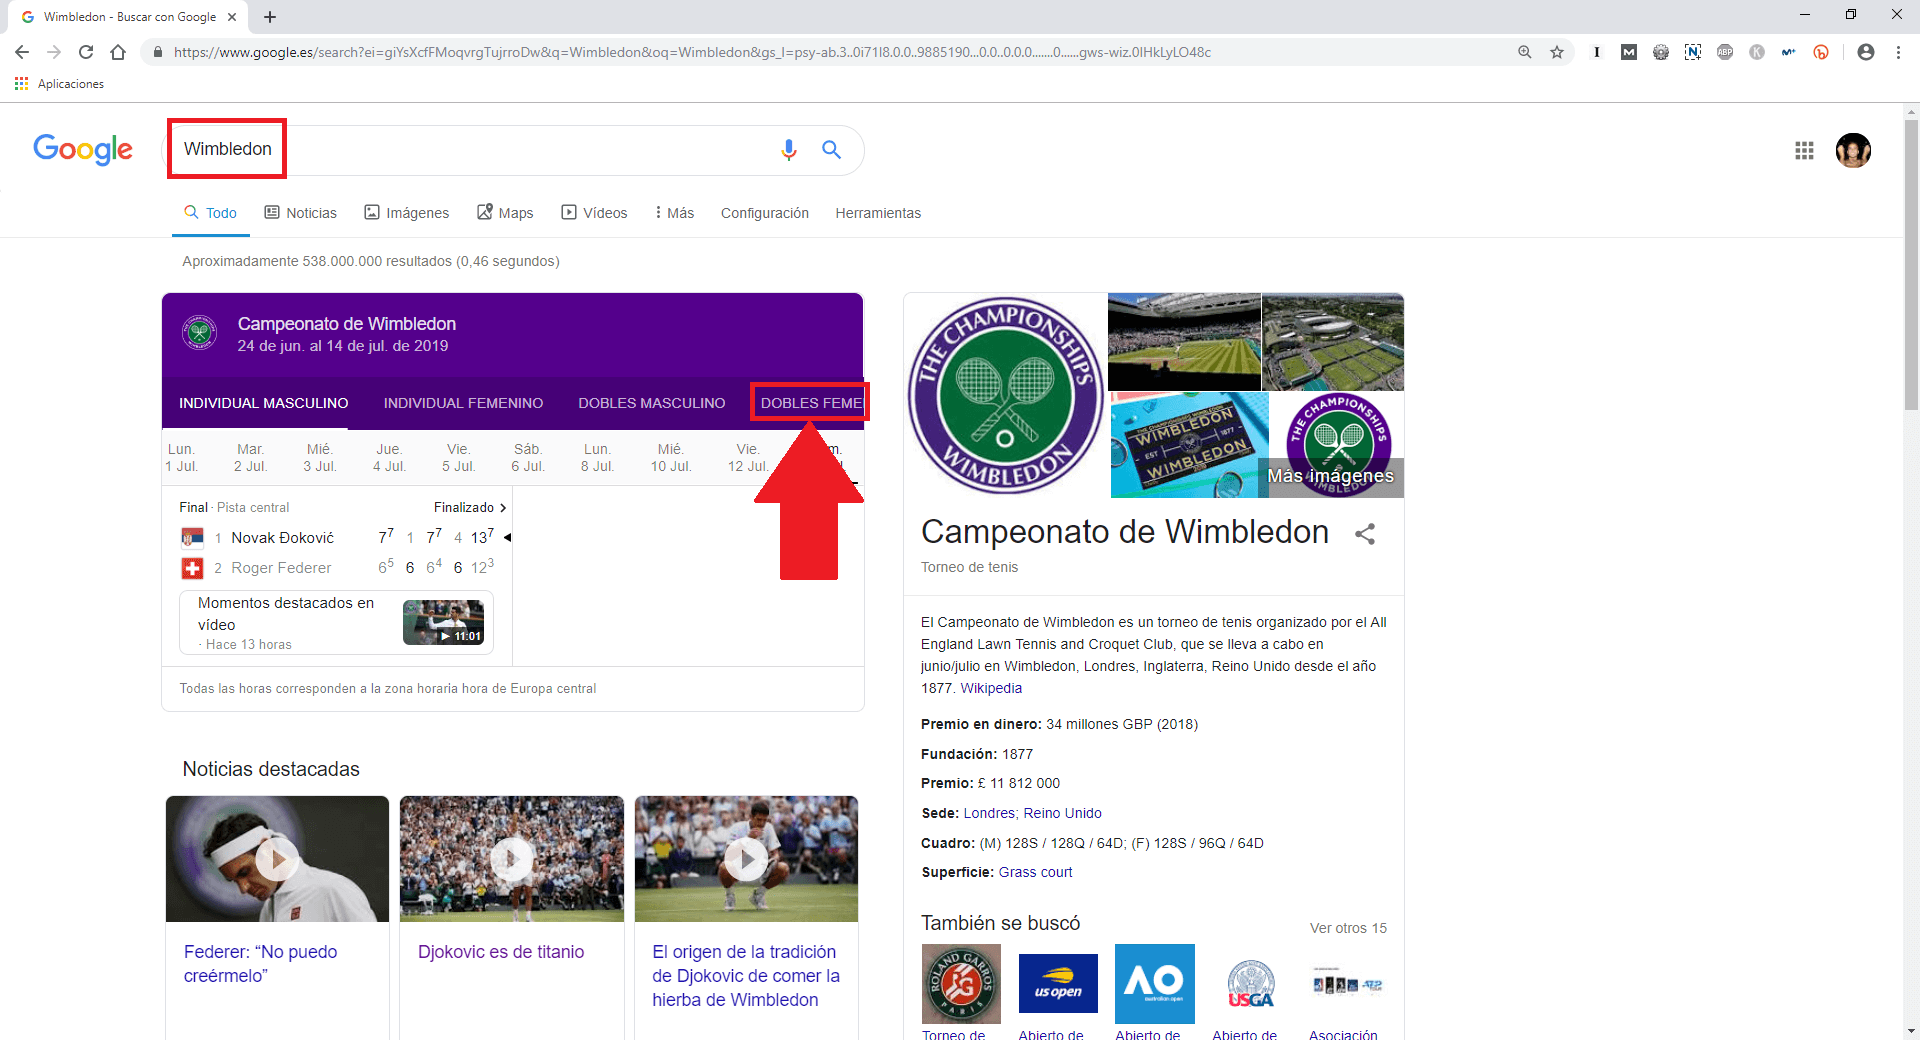Open USGA related search logo

1251,984
